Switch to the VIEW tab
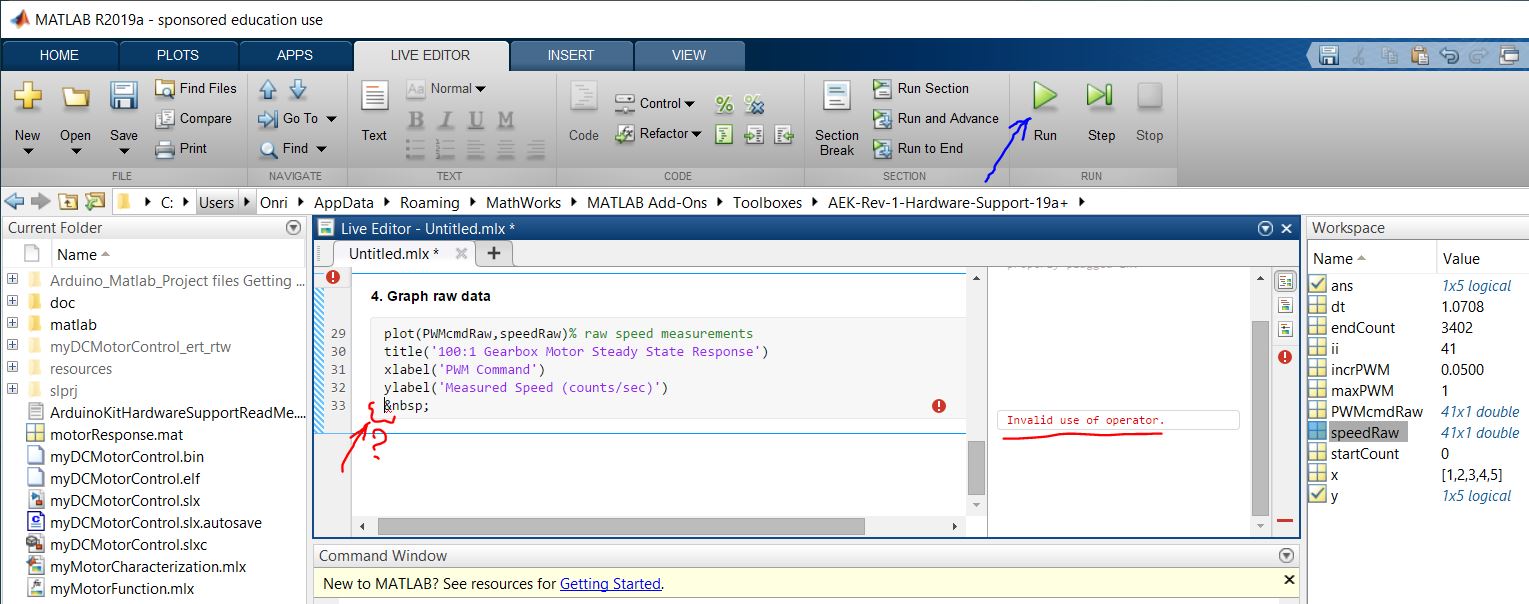1529x604 pixels. pos(689,55)
